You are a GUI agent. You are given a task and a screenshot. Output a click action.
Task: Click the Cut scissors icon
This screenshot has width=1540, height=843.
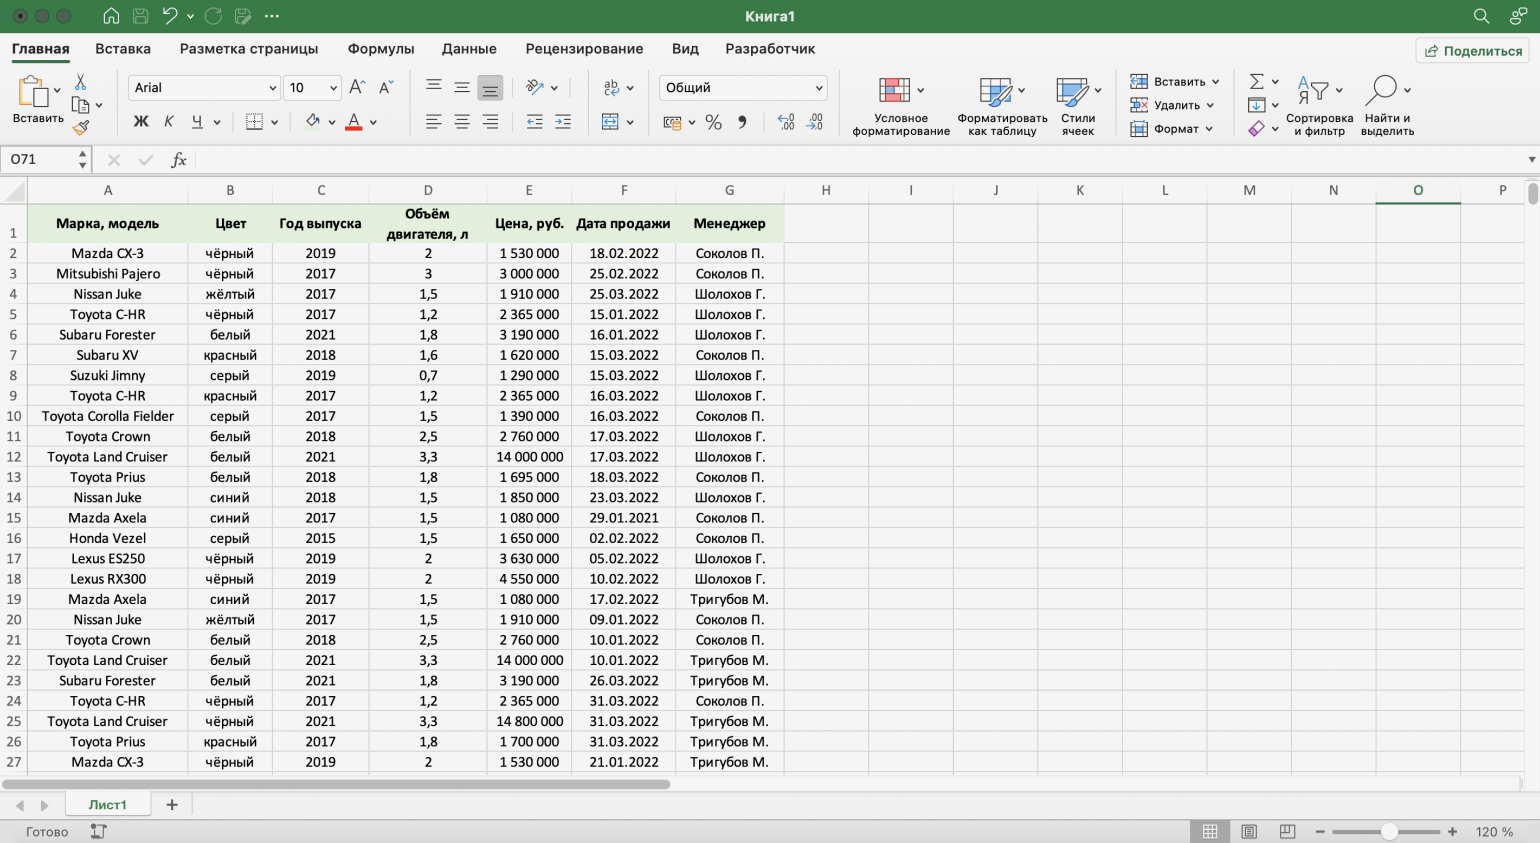pyautogui.click(x=81, y=82)
